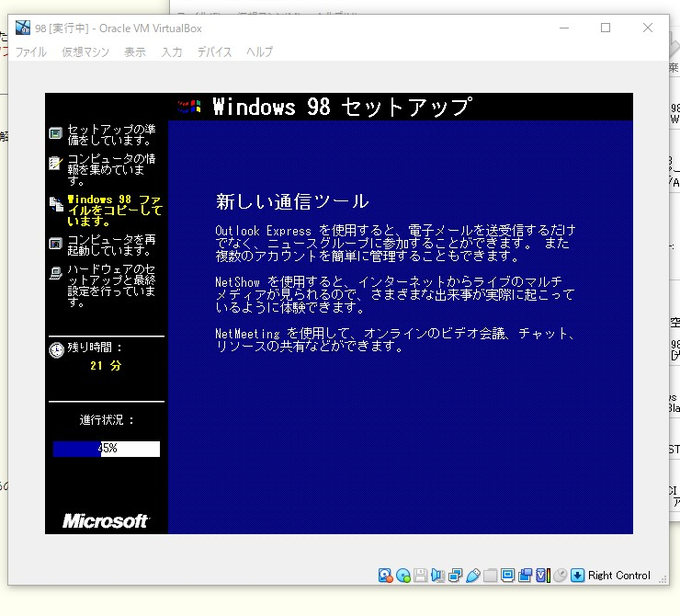This screenshot has height=616, width=680.
Task: Click the window resize grip corner
Action: point(662,580)
